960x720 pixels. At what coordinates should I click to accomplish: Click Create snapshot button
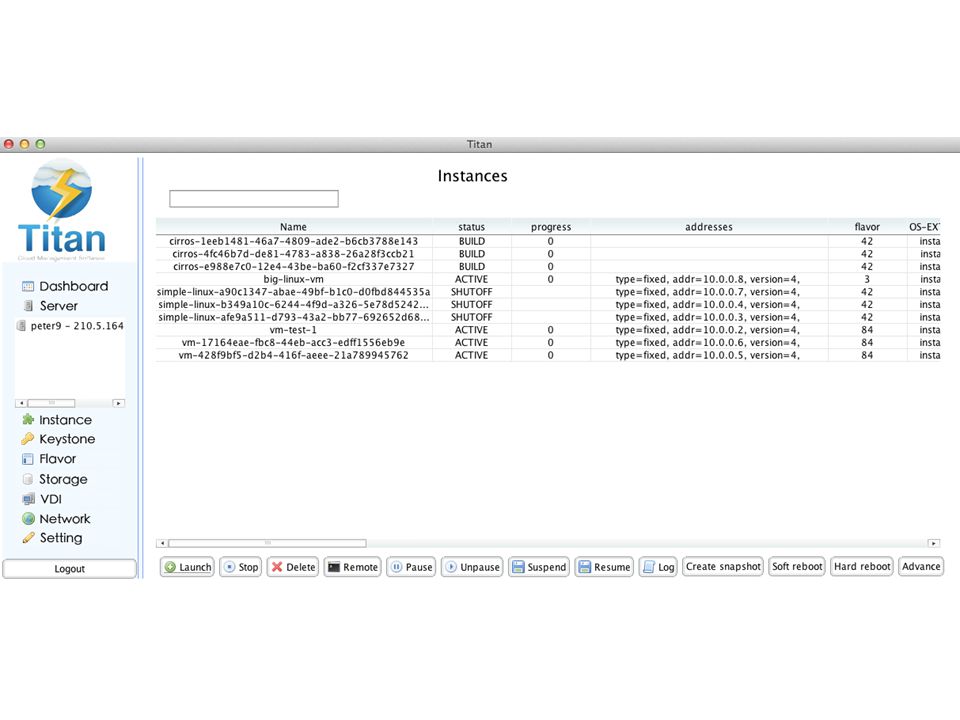[722, 566]
